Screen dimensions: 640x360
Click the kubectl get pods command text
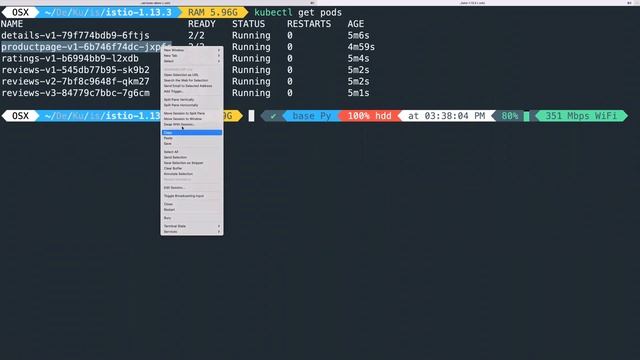coord(298,13)
